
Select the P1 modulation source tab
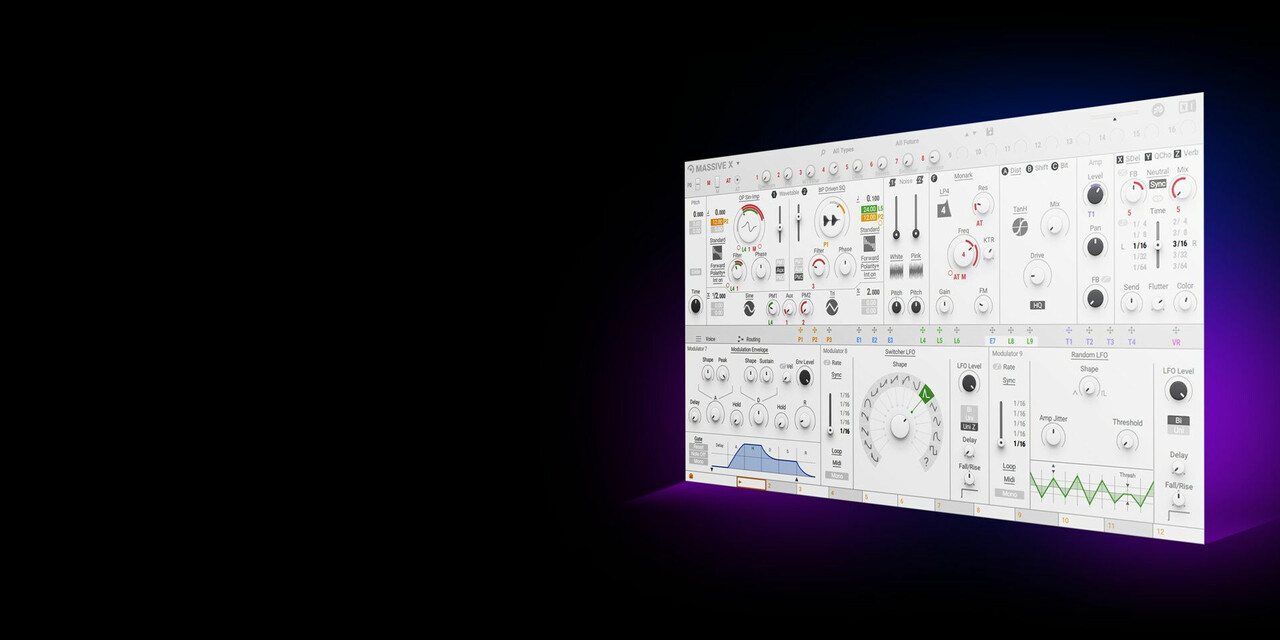[x=800, y=340]
